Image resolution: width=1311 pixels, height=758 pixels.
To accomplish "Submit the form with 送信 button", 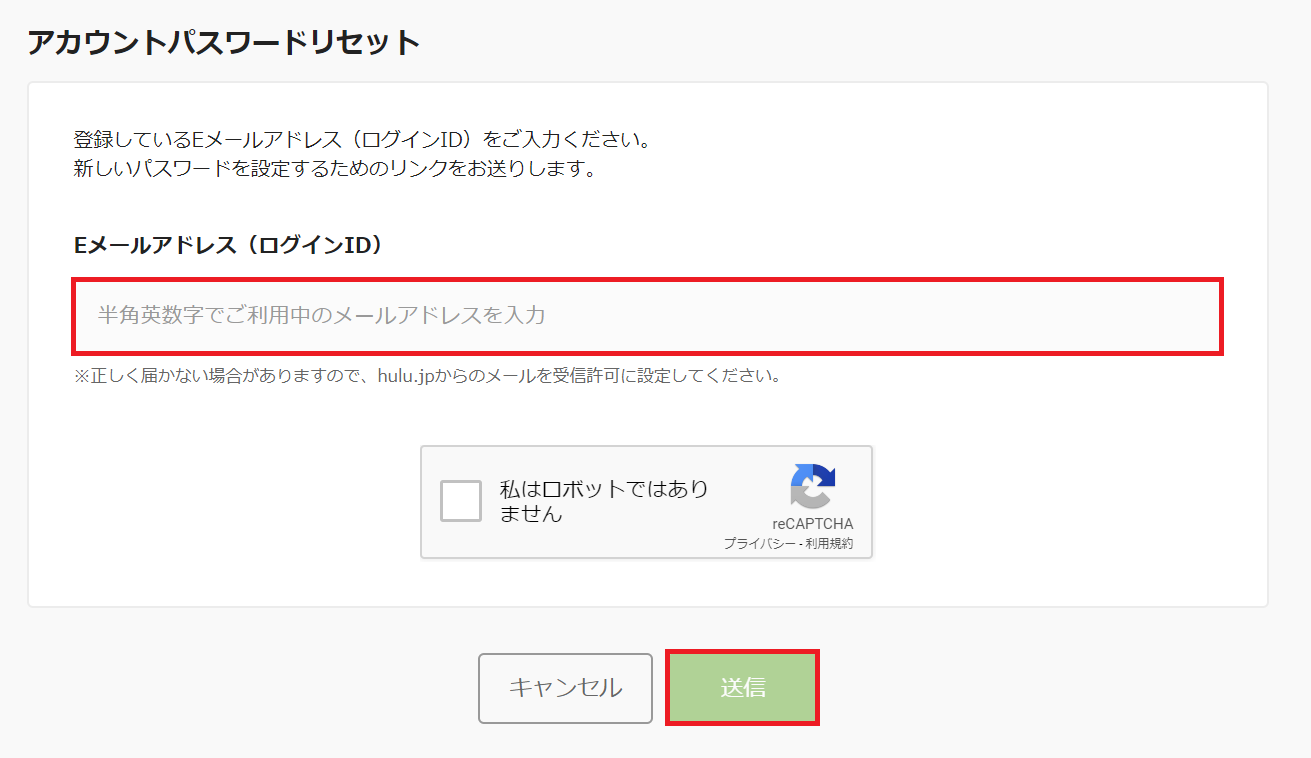I will pos(742,688).
